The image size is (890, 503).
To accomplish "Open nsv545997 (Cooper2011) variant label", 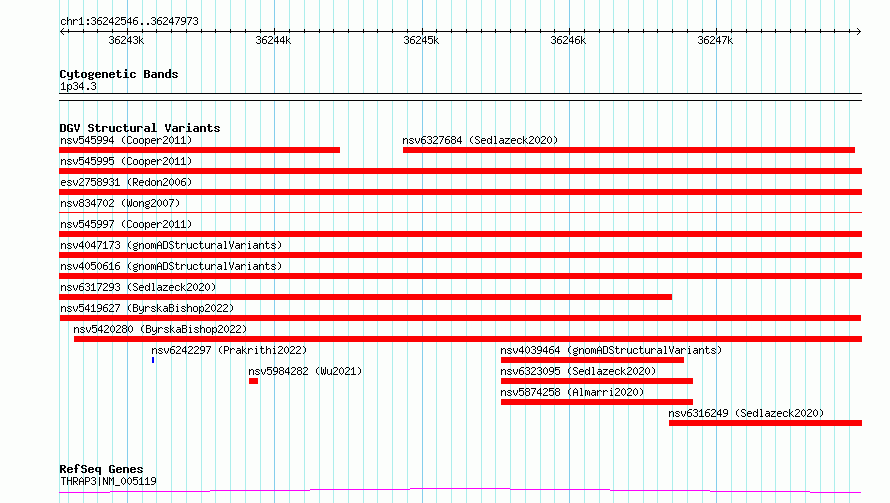I will (x=126, y=224).
